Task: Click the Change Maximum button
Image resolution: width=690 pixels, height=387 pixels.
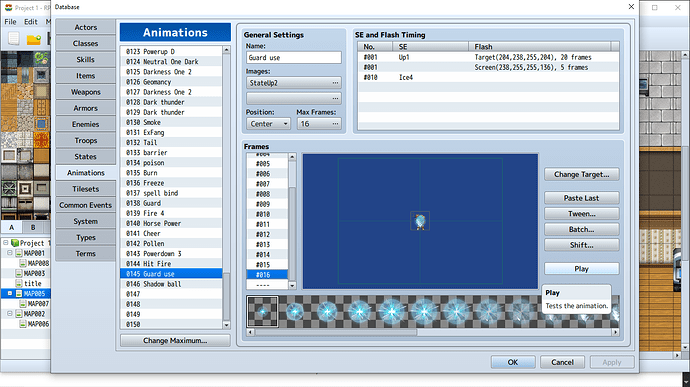Action: [175, 340]
